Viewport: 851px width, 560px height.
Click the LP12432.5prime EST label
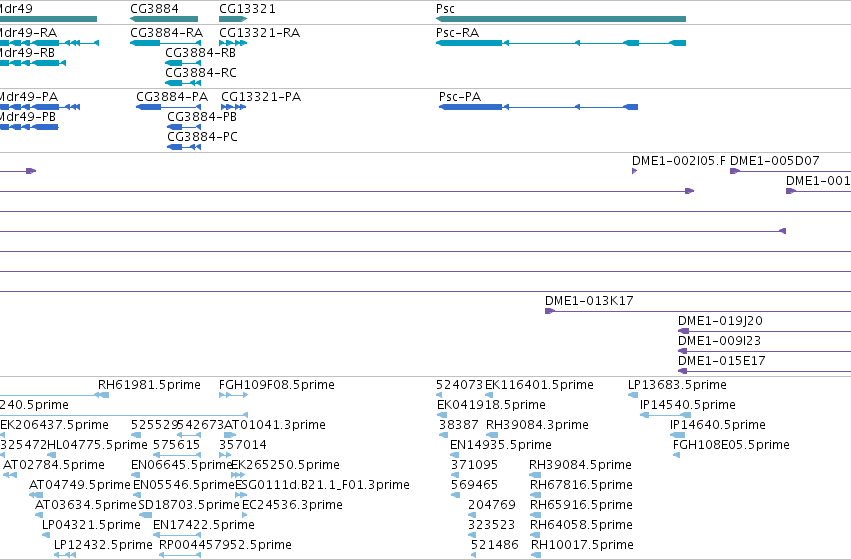pyautogui.click(x=103, y=545)
